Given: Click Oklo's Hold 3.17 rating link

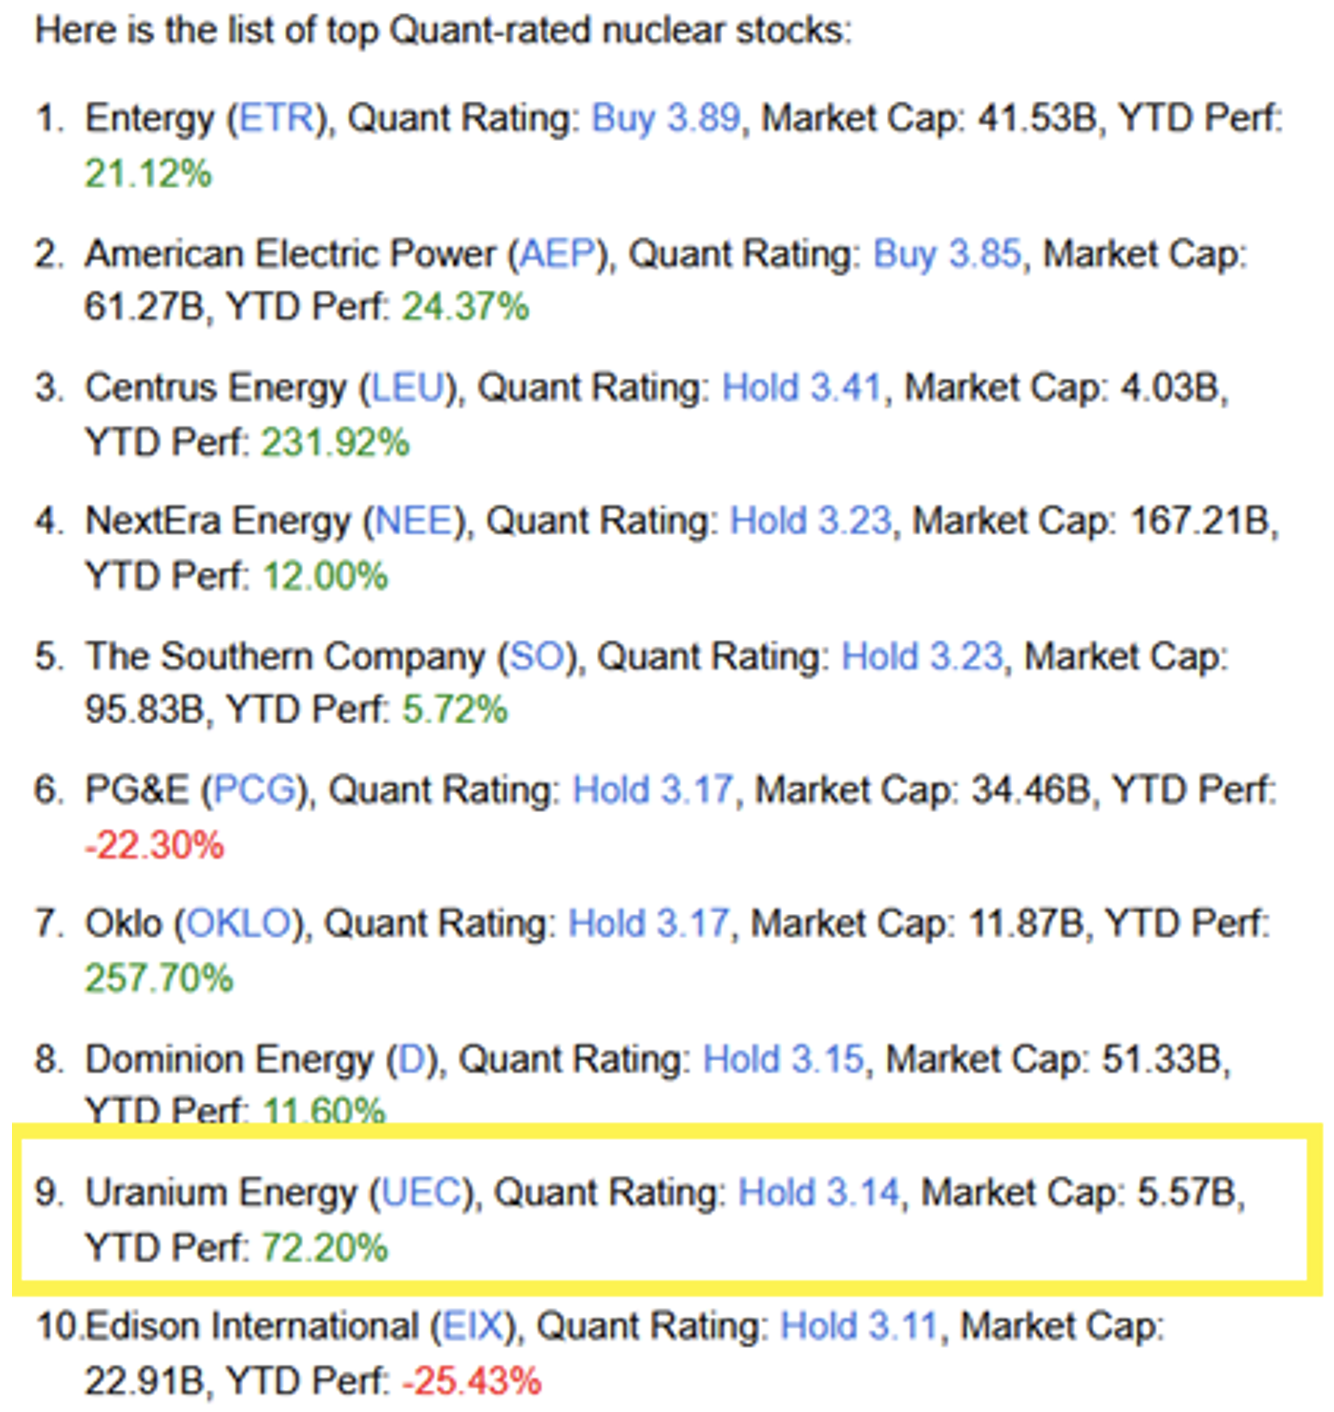Looking at the screenshot, I should click(x=649, y=924).
